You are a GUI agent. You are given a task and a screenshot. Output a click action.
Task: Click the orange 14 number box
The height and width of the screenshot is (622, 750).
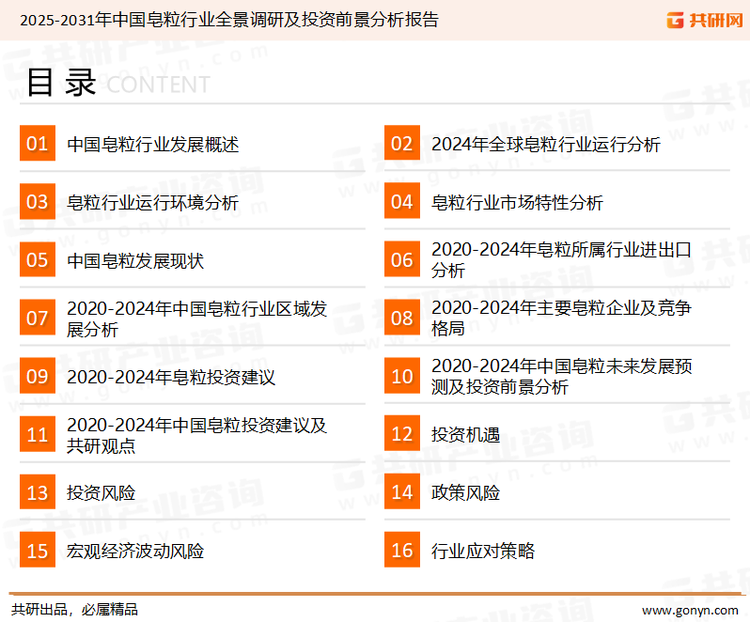(402, 492)
